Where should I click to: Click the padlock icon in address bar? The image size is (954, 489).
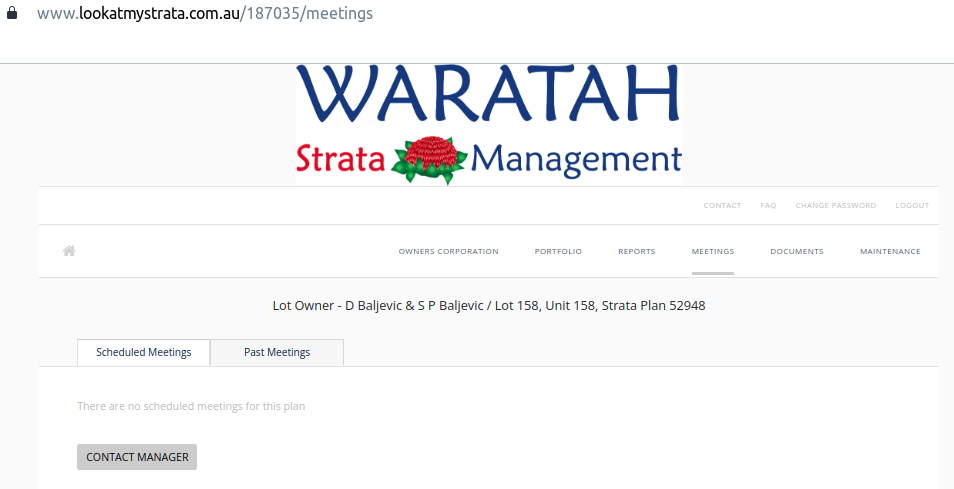click(12, 13)
